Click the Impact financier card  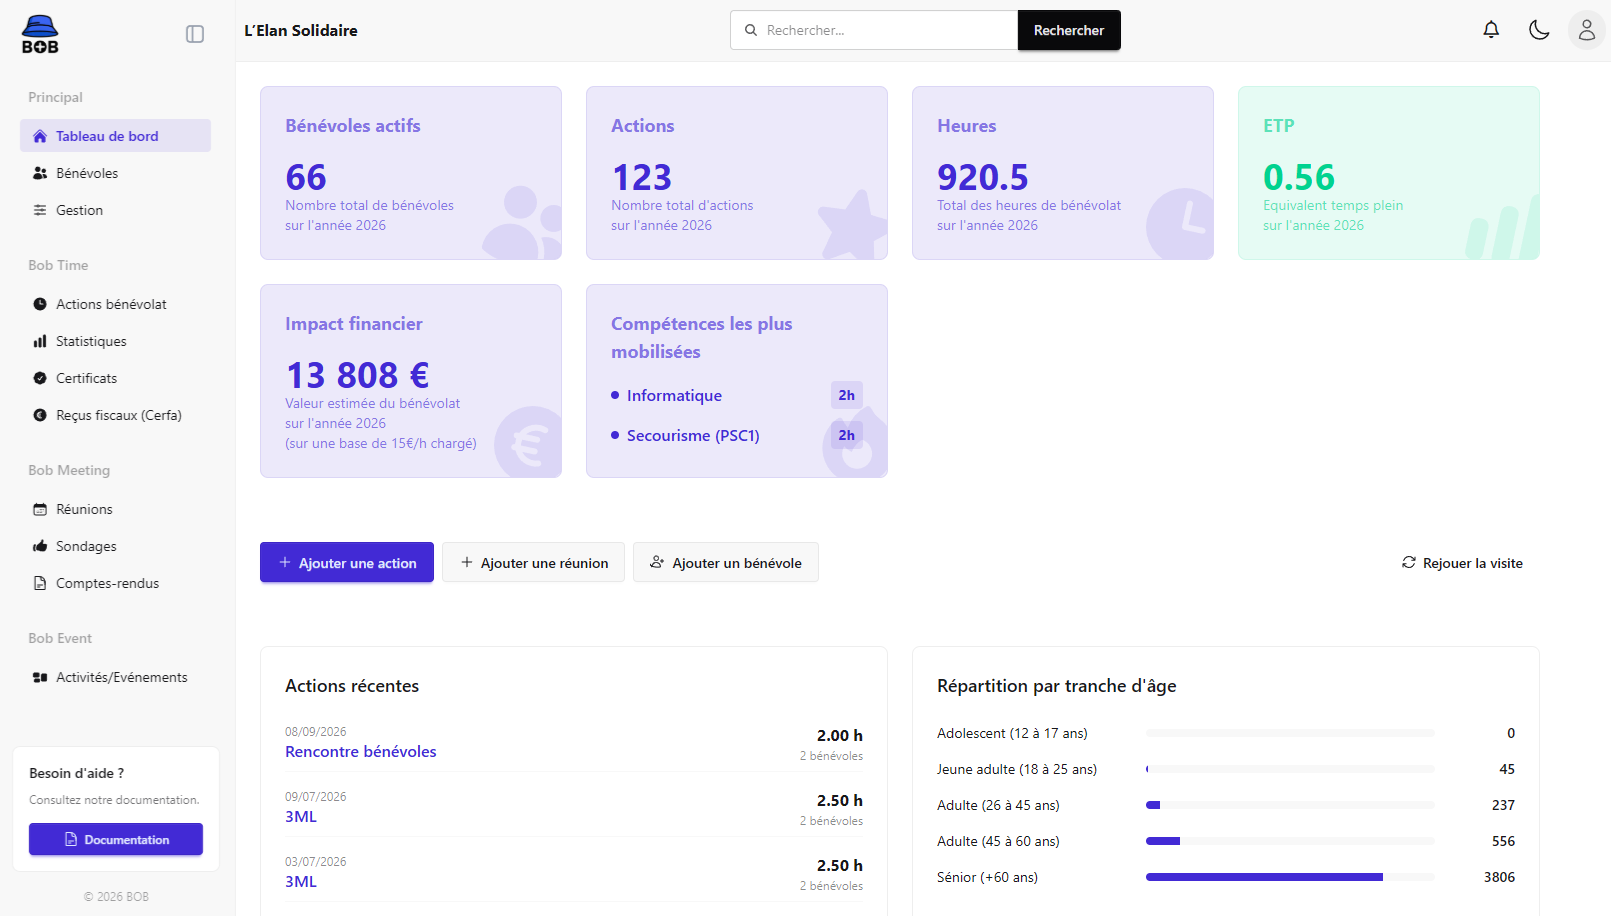click(x=411, y=381)
